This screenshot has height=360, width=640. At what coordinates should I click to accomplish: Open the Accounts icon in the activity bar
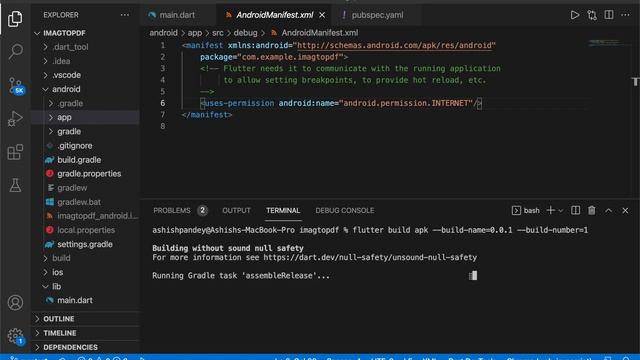click(15, 302)
